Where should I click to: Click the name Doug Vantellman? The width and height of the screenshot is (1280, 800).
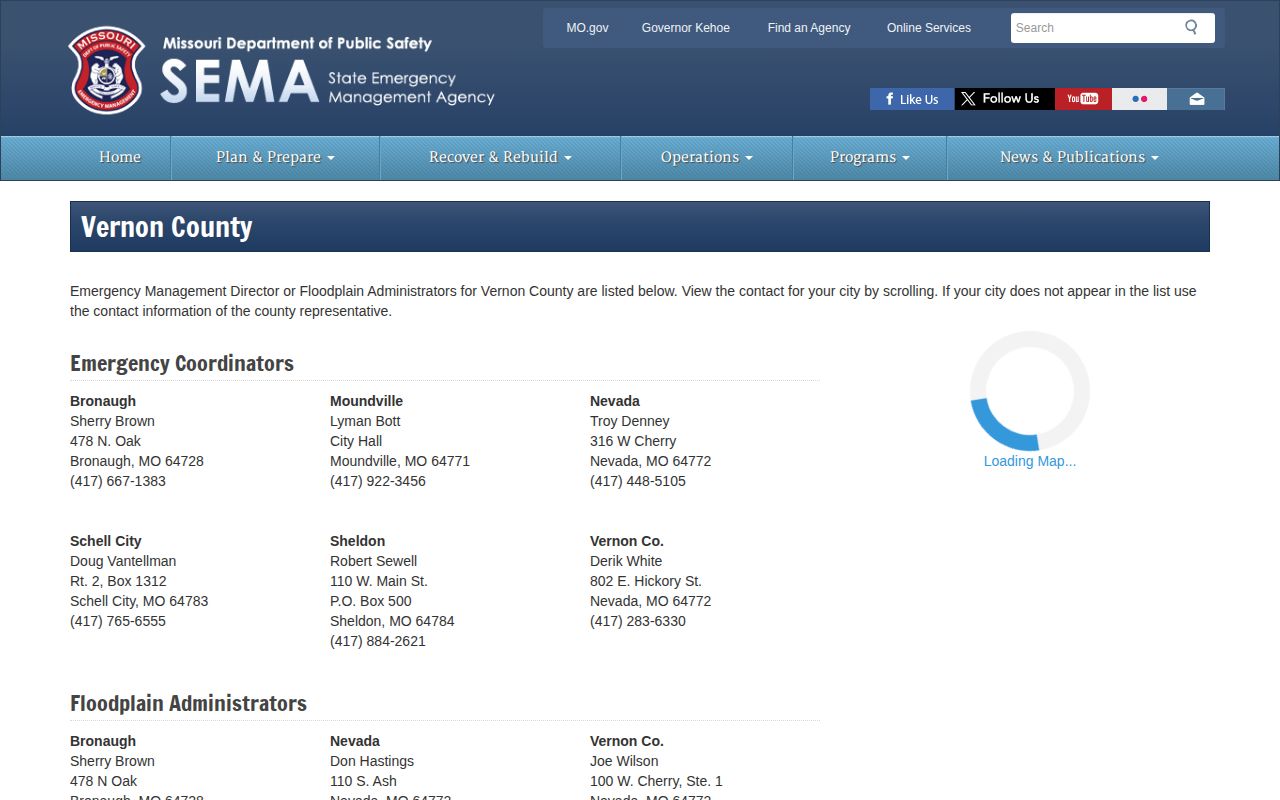(123, 561)
